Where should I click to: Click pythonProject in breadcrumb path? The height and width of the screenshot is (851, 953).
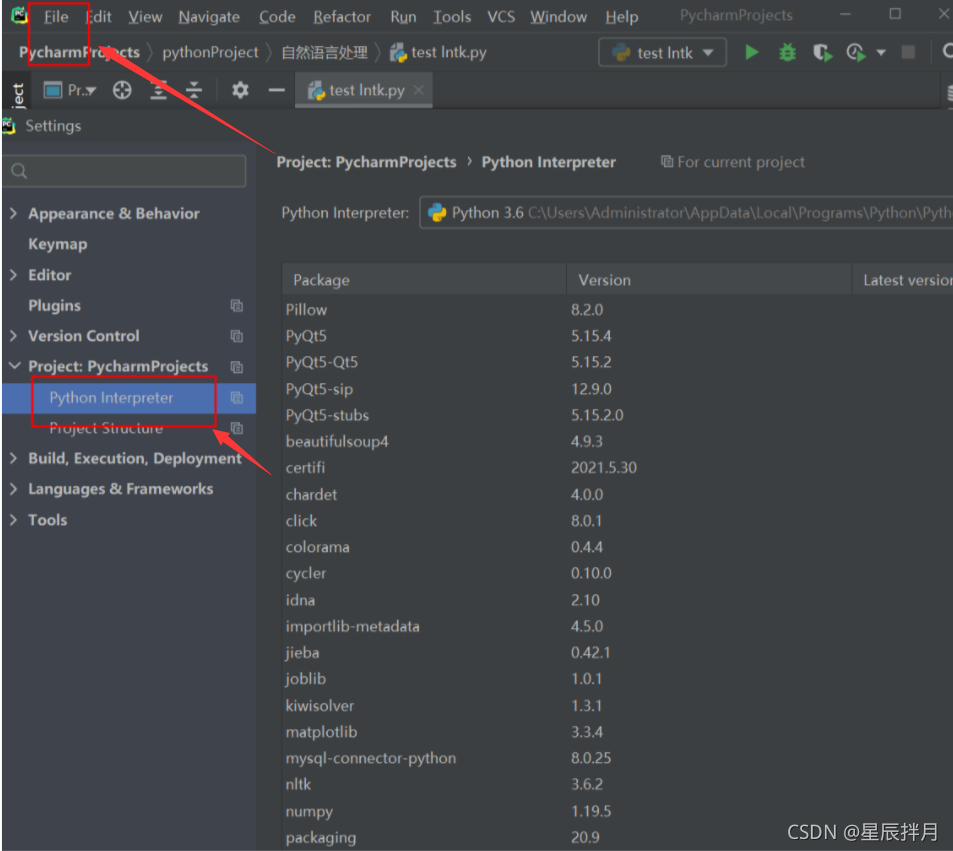tap(210, 53)
